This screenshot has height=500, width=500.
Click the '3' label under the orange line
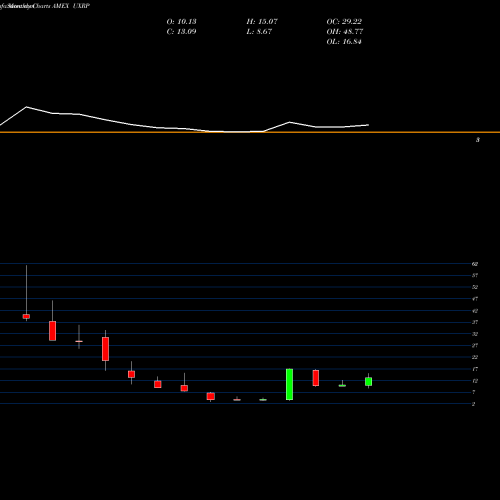[x=478, y=140]
